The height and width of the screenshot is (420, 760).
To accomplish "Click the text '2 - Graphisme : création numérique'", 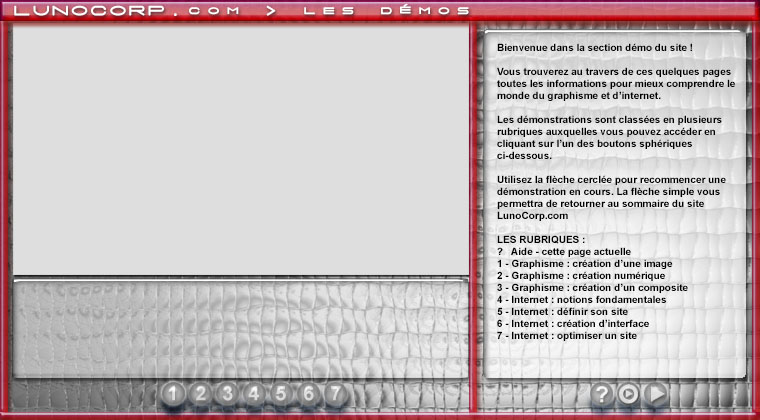I will pyautogui.click(x=581, y=276).
